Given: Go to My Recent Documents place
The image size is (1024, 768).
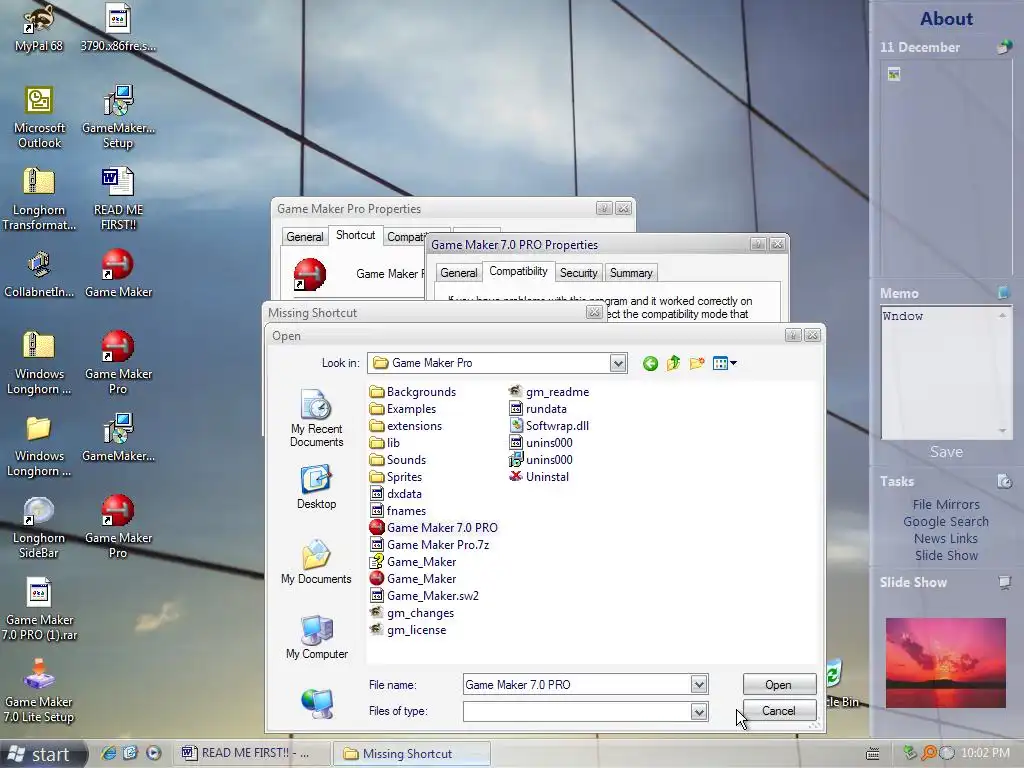Looking at the screenshot, I should coord(317,418).
